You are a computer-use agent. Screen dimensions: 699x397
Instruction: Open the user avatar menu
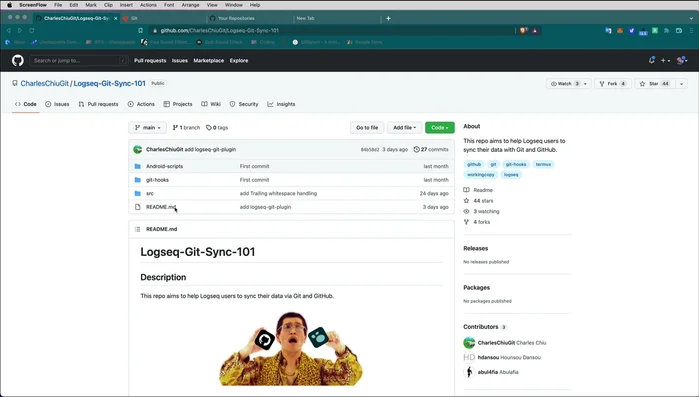[682, 60]
